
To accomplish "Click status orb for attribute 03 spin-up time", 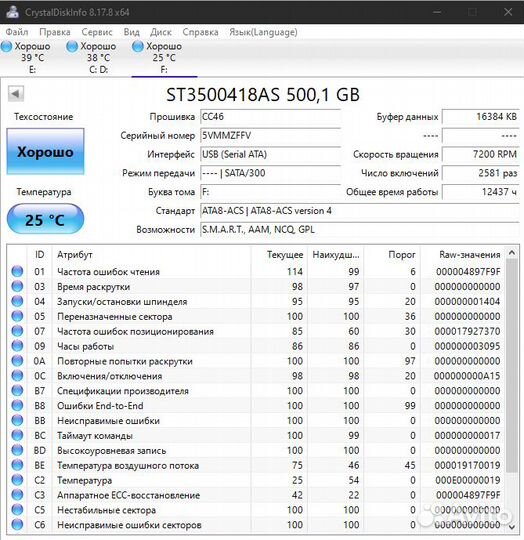I will pyautogui.click(x=17, y=286).
